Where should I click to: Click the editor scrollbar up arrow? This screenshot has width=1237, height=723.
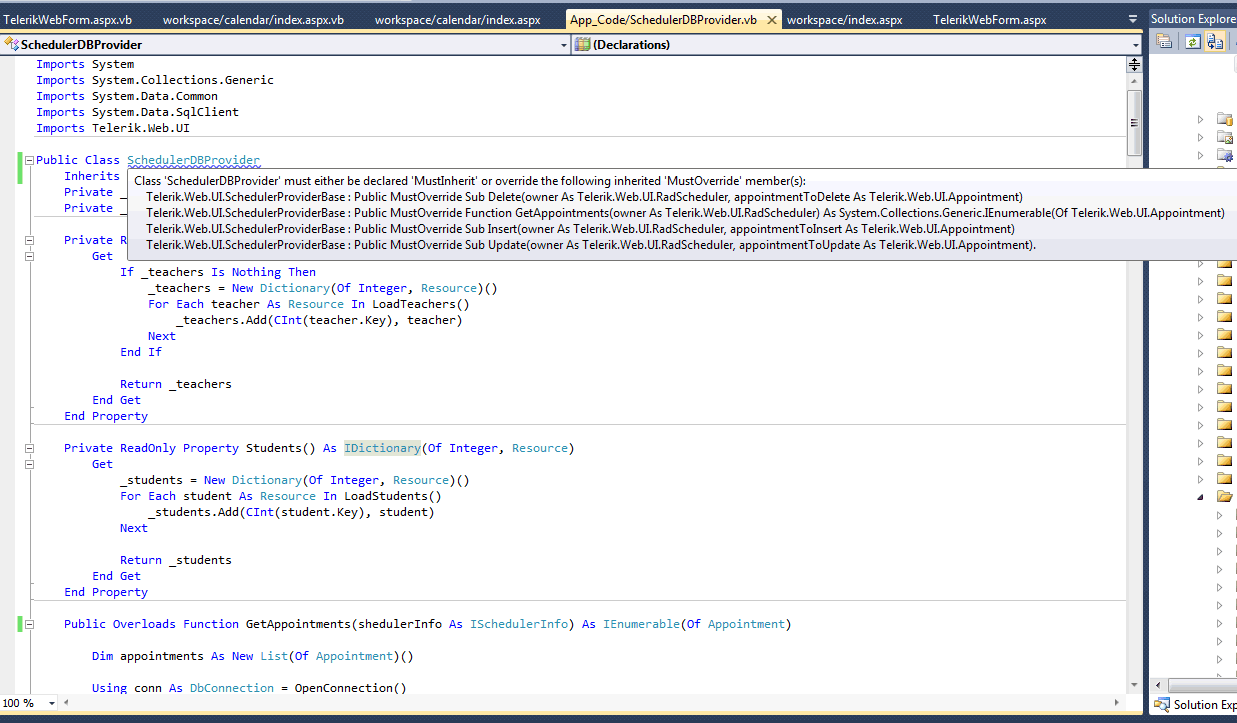1134,81
